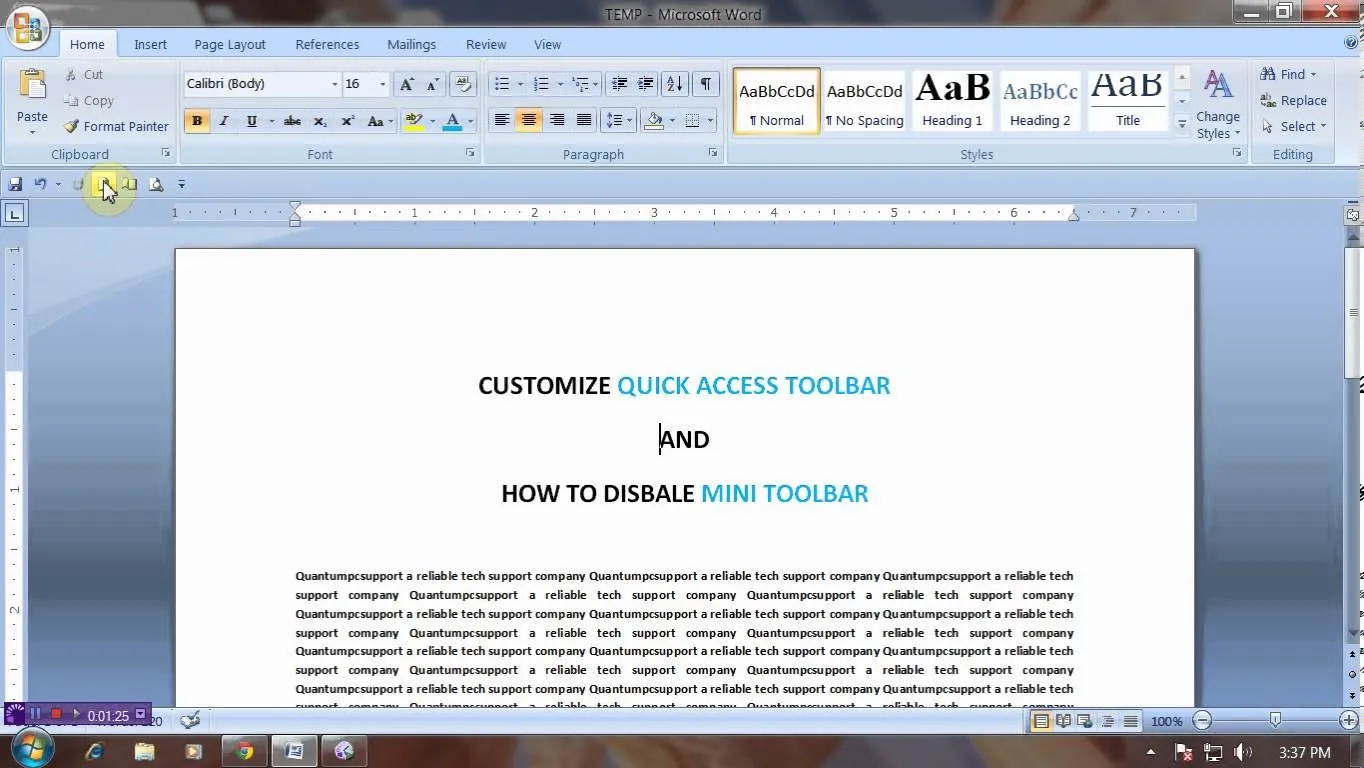Apply text highlight color
Viewport: 1364px width, 768px height.
413,121
